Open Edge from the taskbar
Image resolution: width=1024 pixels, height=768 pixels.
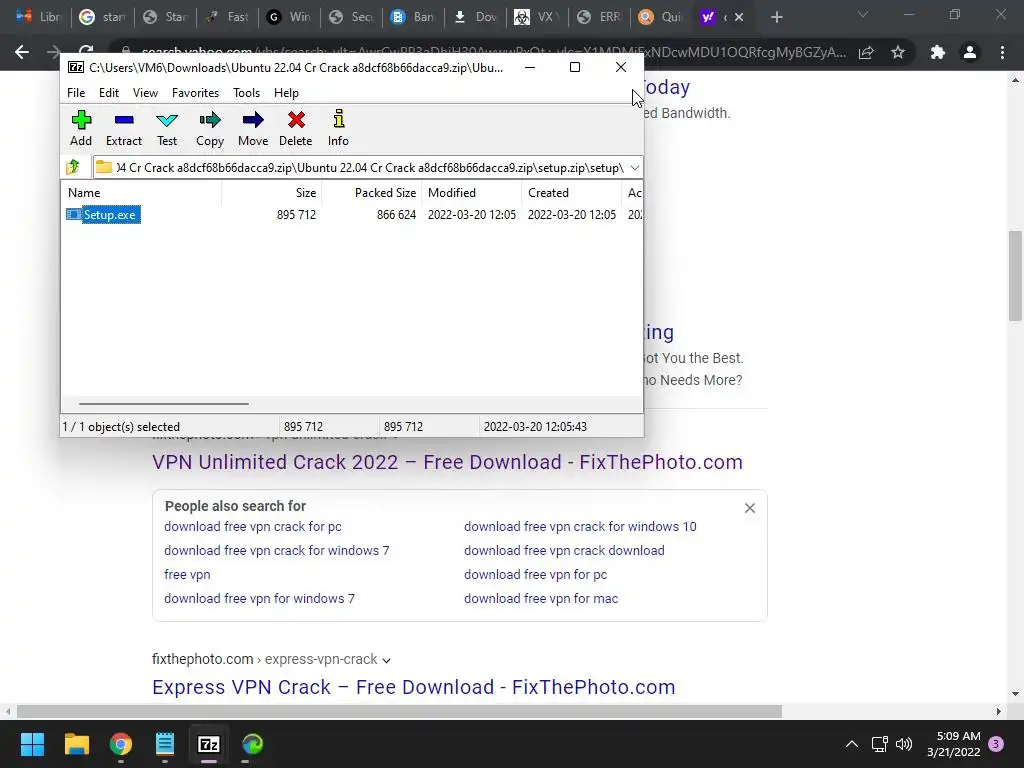click(x=253, y=744)
